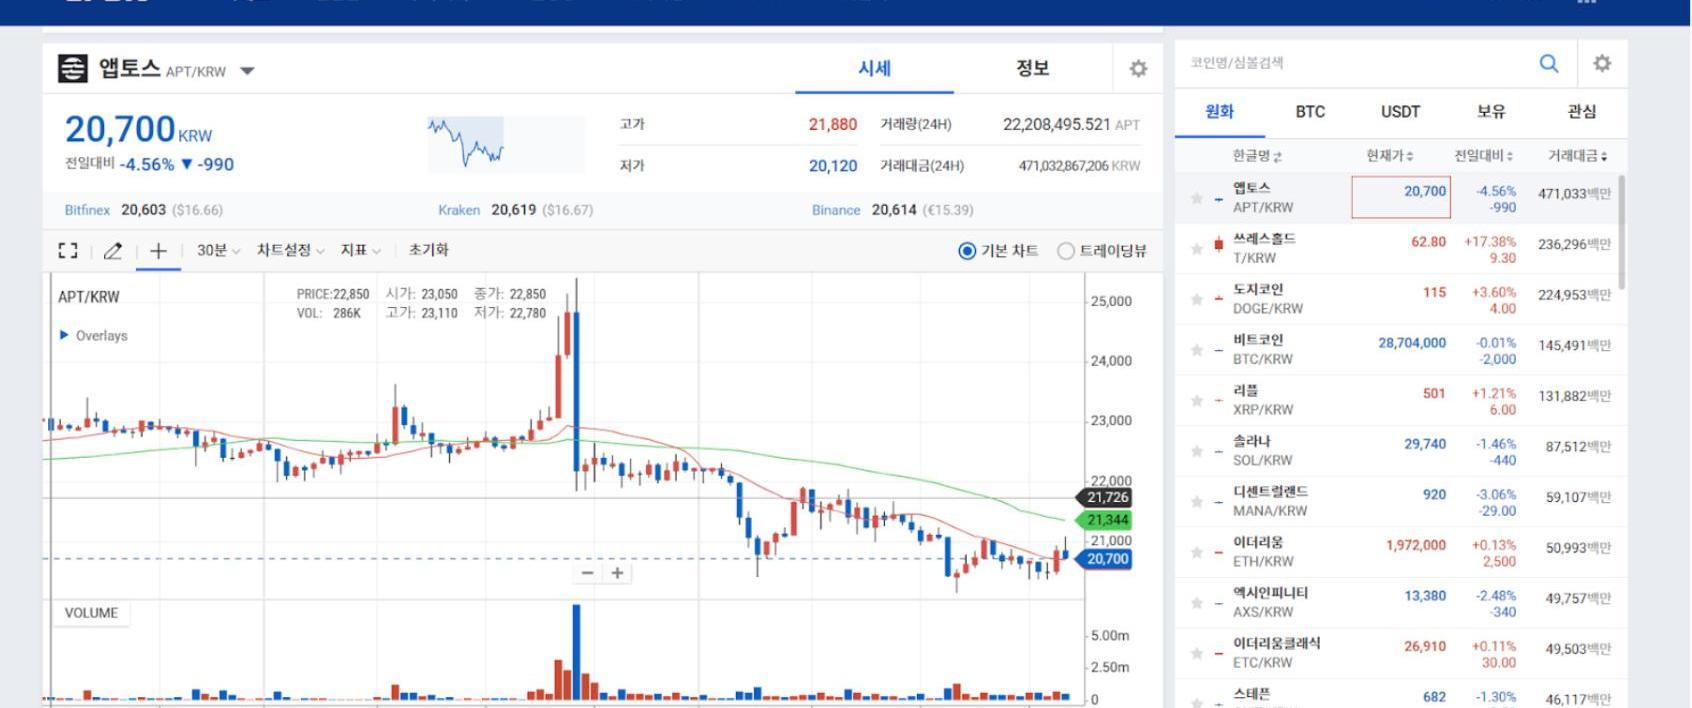Switch to the 정보 tab
1692x708 pixels.
[x=1032, y=69]
